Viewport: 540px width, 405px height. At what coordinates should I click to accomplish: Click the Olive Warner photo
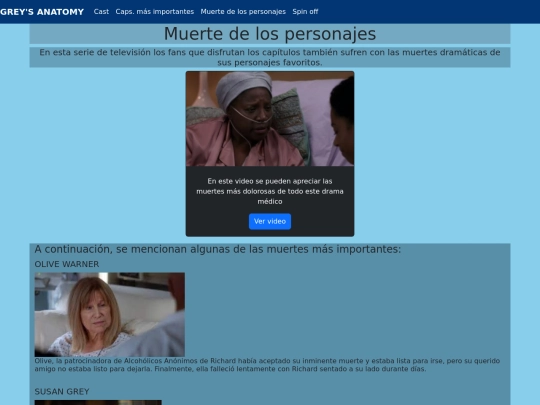[x=110, y=314]
